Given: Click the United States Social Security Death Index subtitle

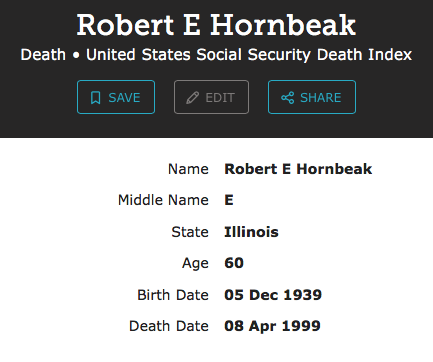Looking at the screenshot, I should click(249, 55).
